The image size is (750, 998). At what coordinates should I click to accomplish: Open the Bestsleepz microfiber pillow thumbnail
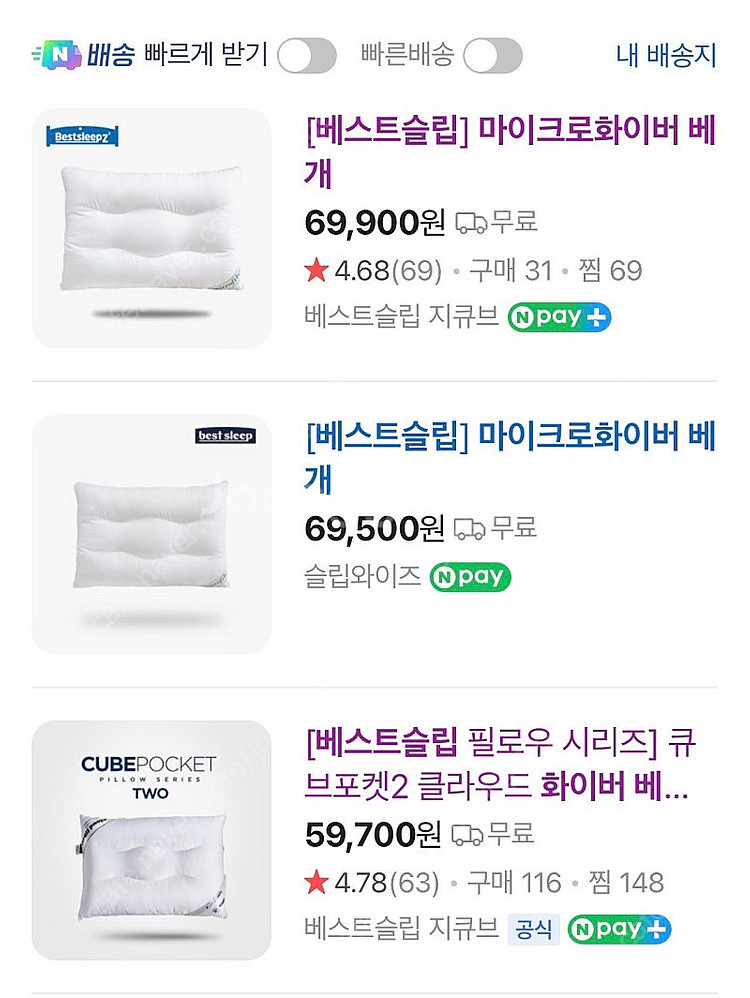point(152,228)
